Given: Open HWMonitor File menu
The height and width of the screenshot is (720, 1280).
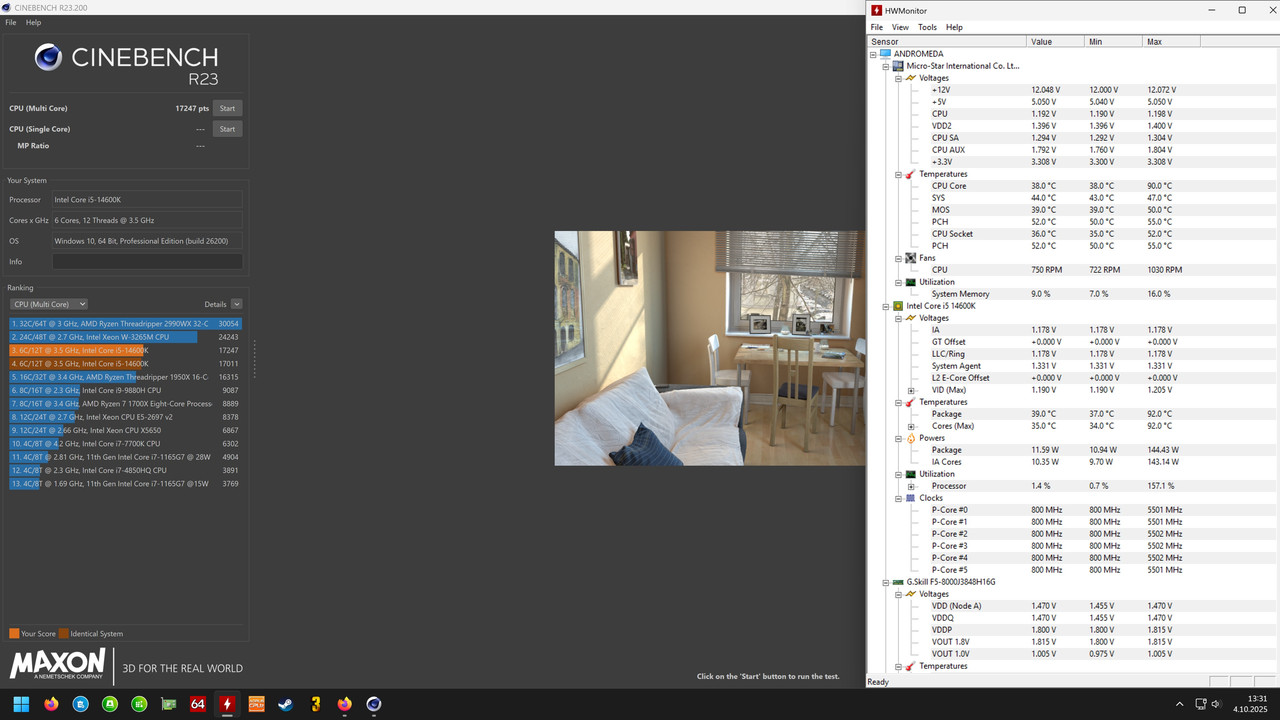Looking at the screenshot, I should click(x=877, y=27).
